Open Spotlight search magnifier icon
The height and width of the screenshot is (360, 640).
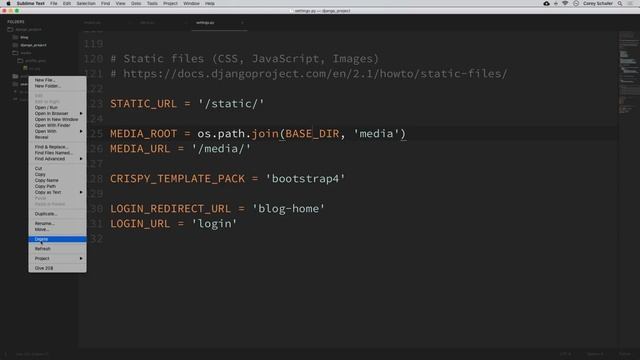tap(620, 3)
